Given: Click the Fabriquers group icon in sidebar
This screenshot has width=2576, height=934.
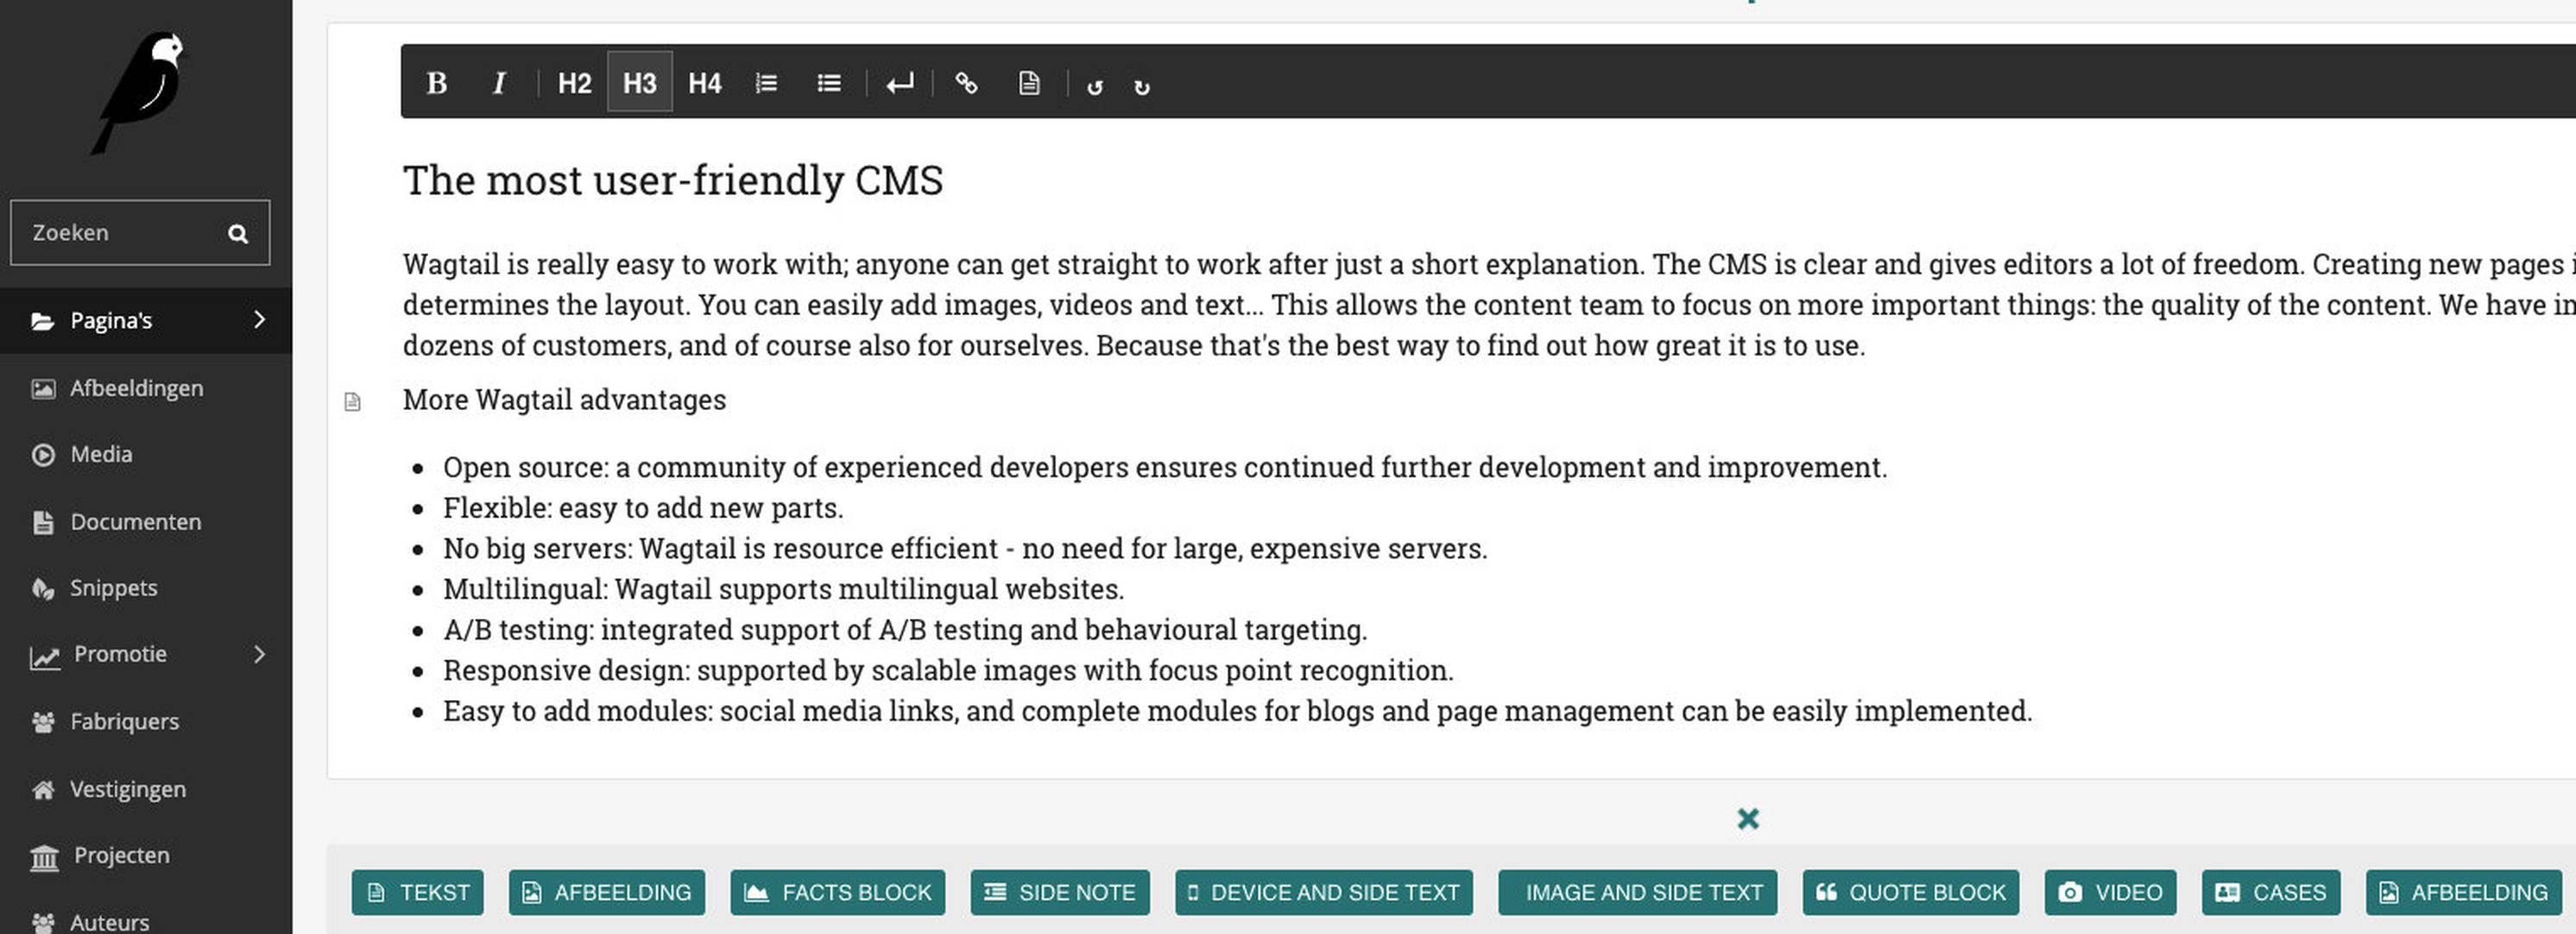Looking at the screenshot, I should (x=43, y=722).
